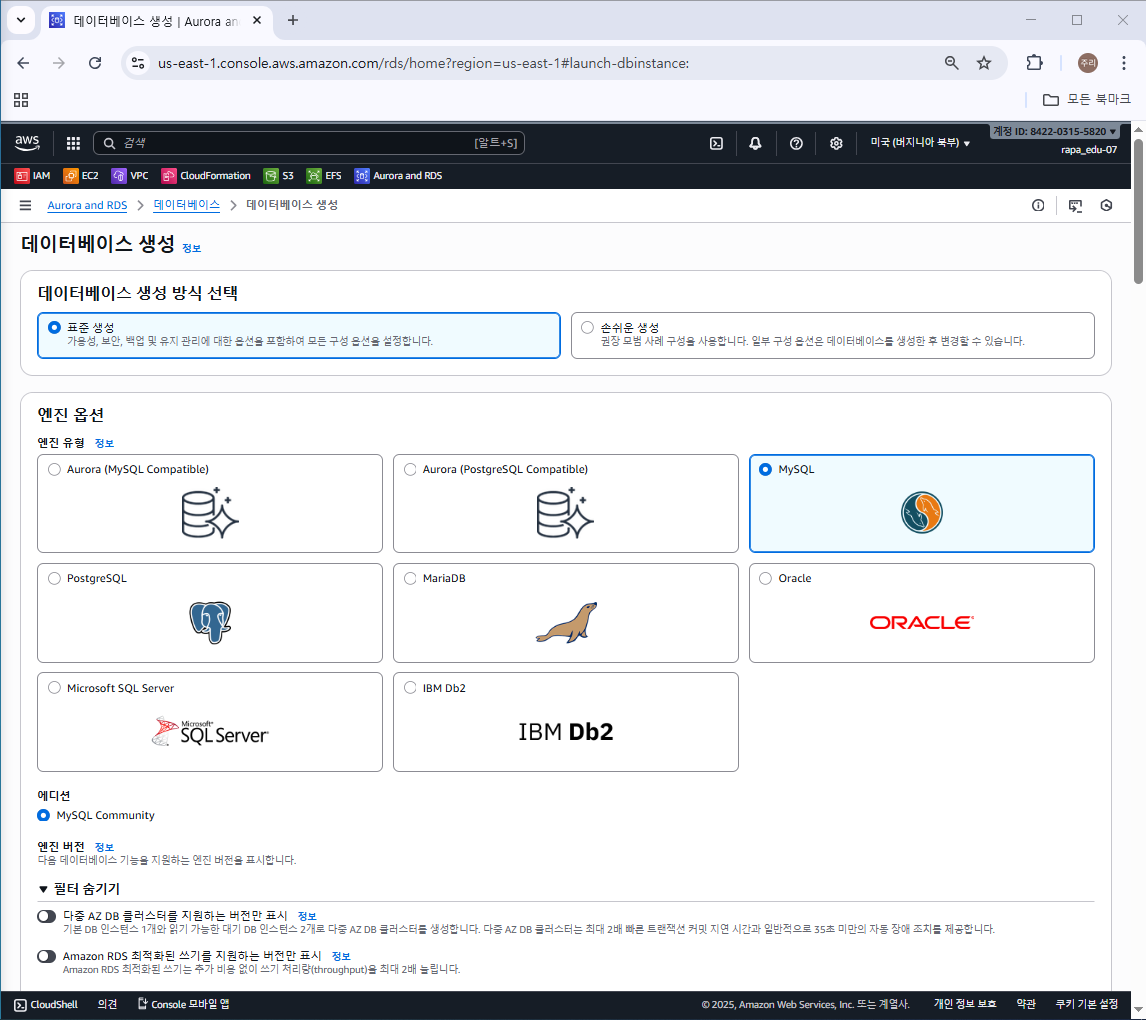
Task: Go to Aurora and RDS breadcrumb
Action: click(x=87, y=206)
